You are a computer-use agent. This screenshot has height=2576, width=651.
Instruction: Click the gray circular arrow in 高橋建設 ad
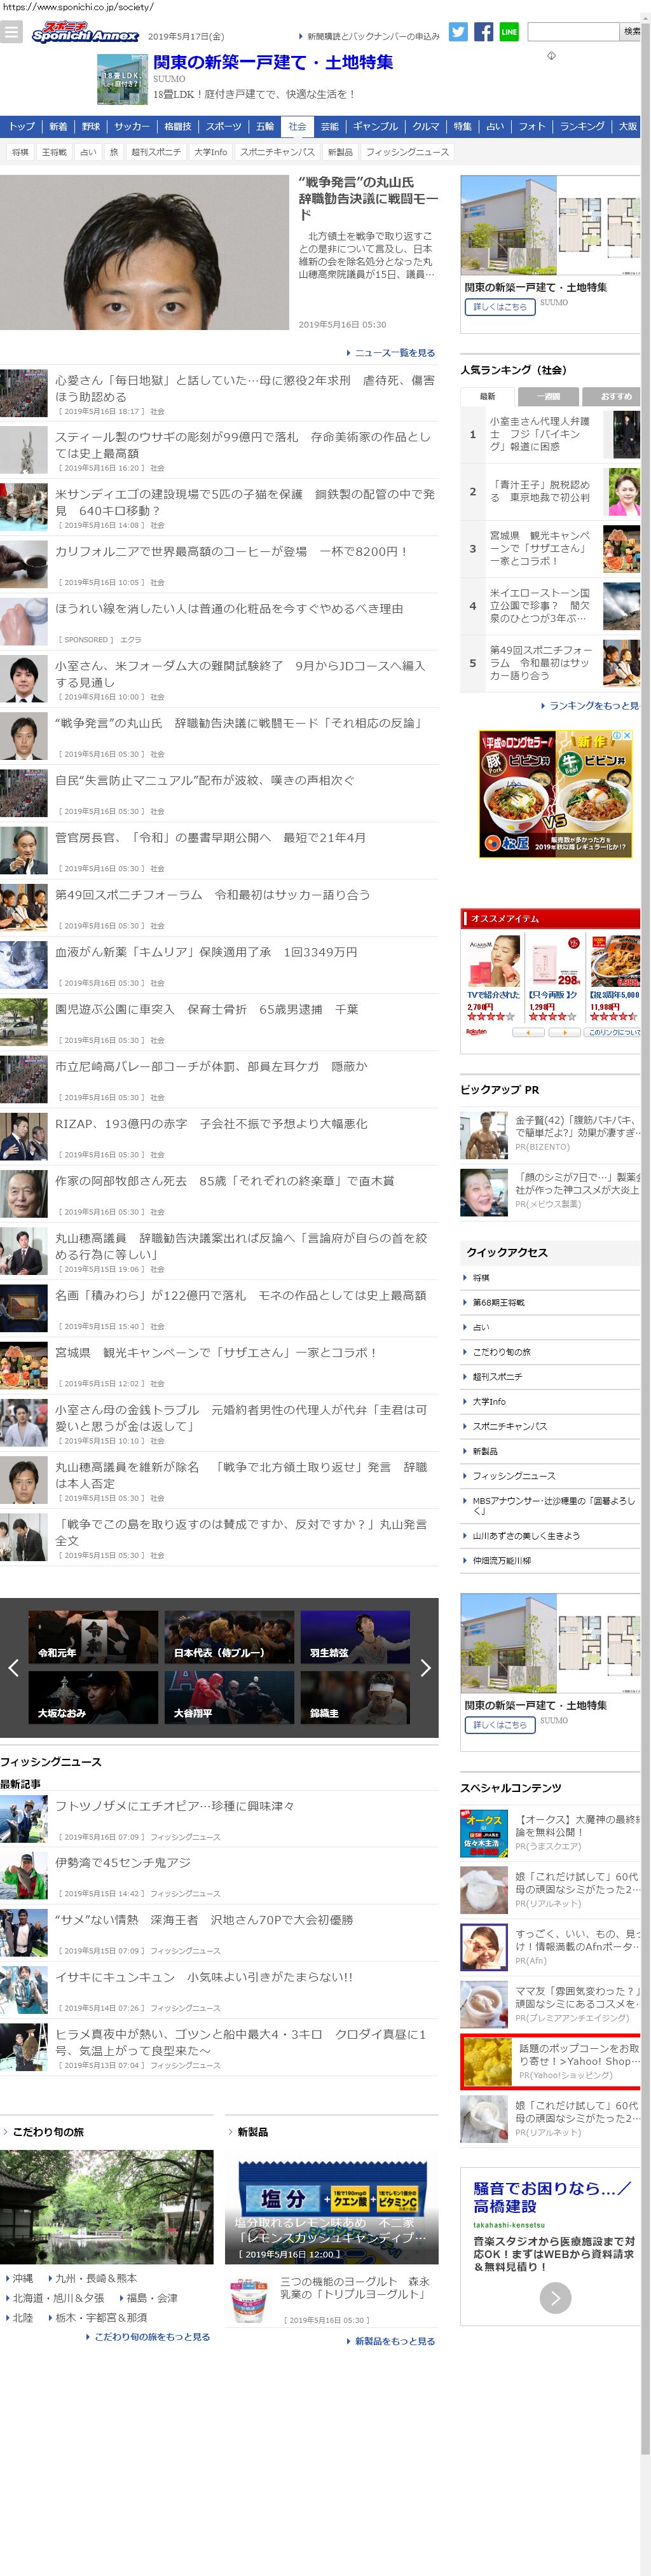tap(555, 2297)
